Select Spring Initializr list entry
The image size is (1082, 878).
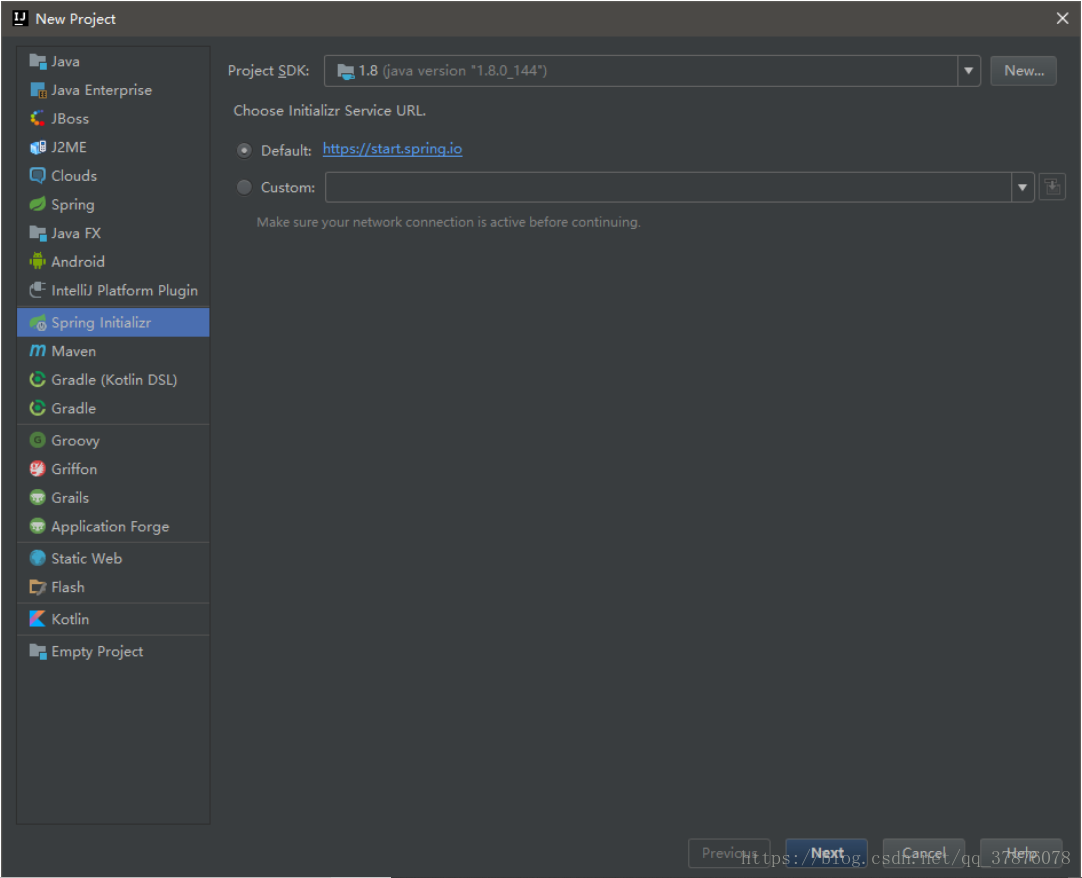(113, 322)
